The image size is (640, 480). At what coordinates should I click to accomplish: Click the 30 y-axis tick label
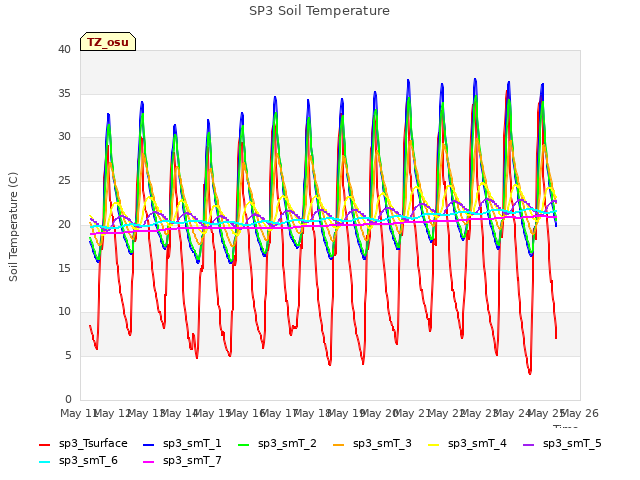coord(64,137)
